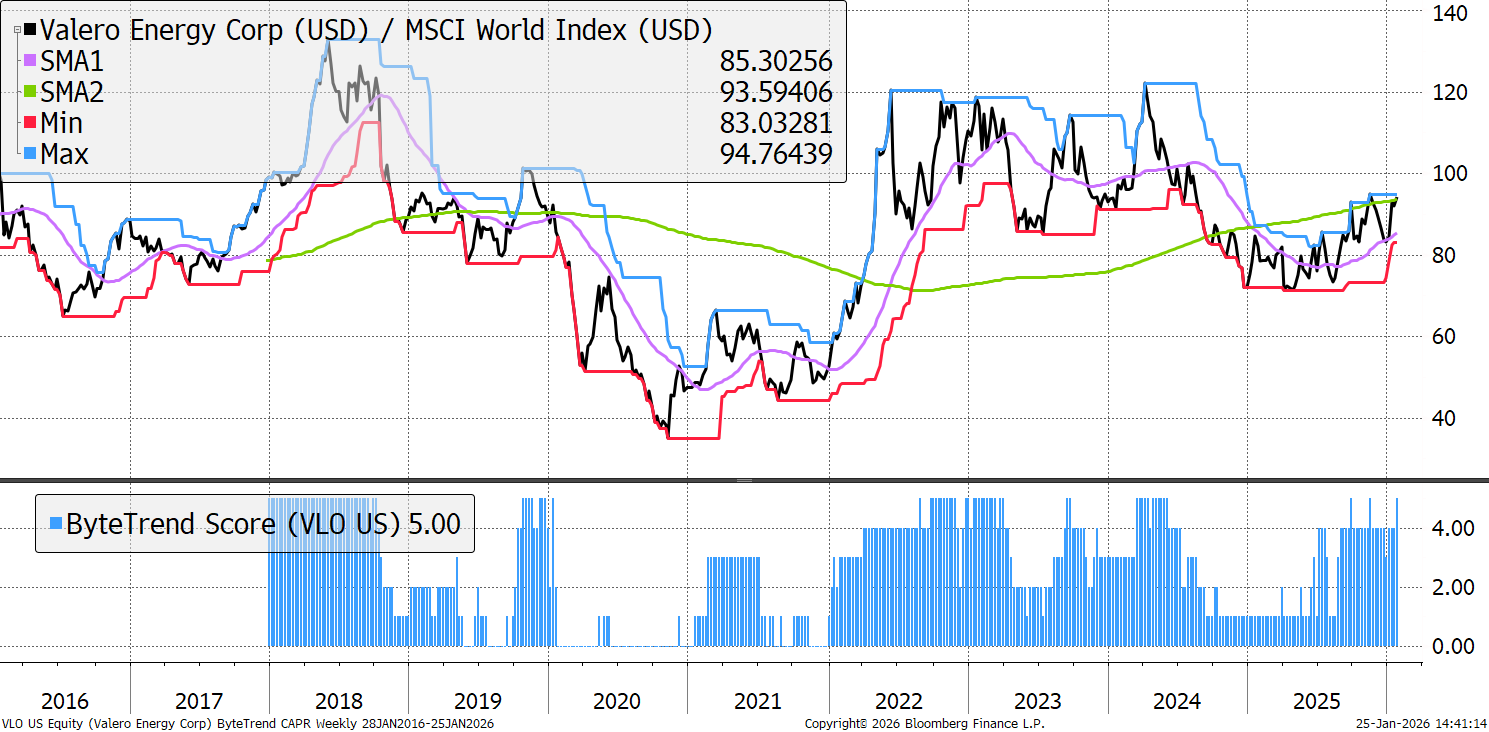
Task: Select the SMA1 legend label
Action: point(72,62)
